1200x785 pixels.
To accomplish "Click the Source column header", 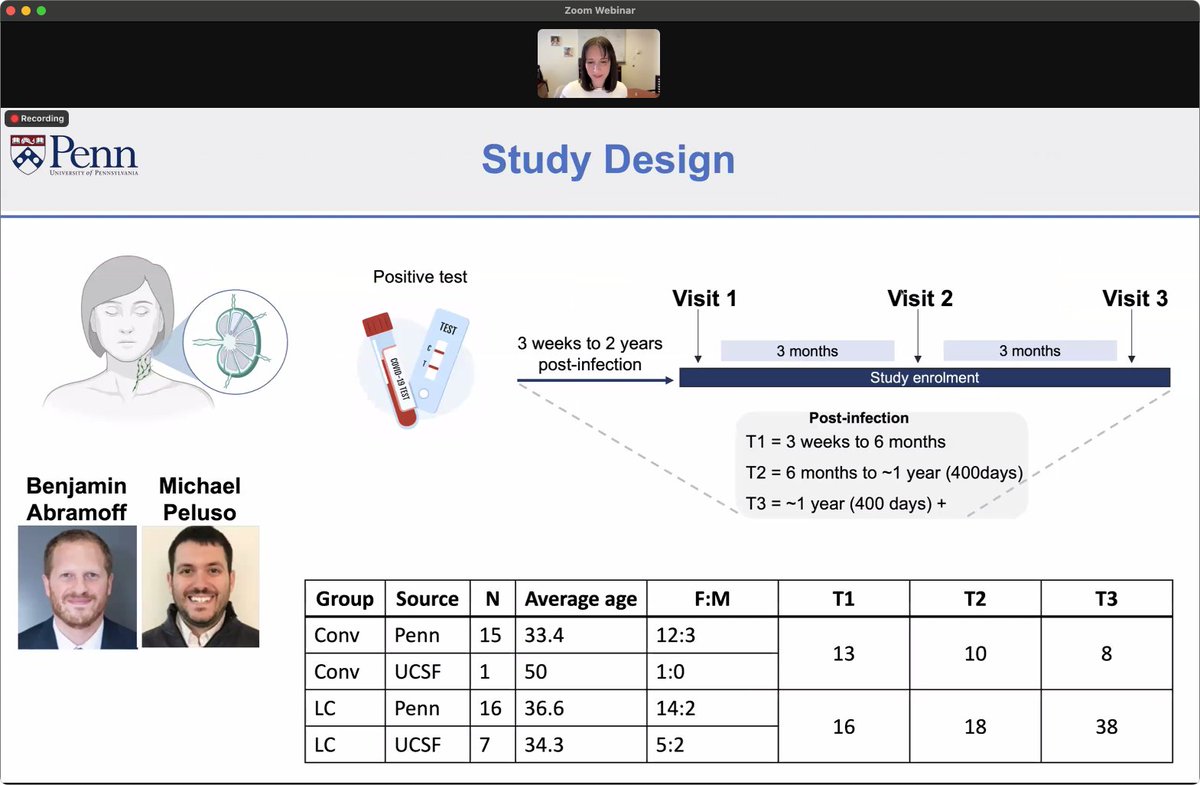I will (x=427, y=599).
